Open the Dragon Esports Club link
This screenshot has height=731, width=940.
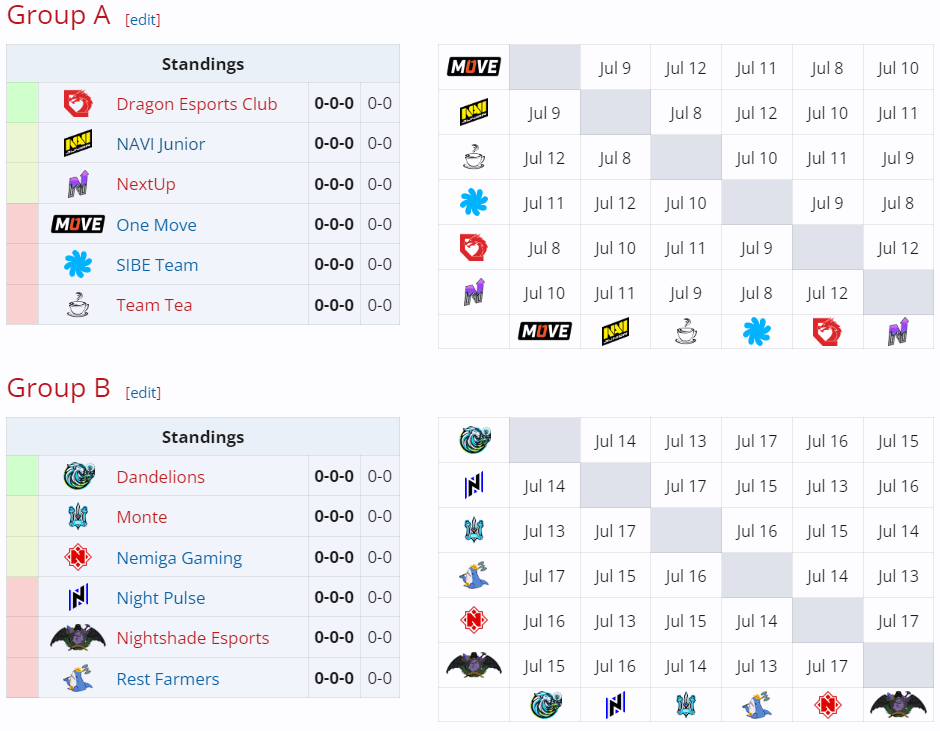pyautogui.click(x=197, y=104)
